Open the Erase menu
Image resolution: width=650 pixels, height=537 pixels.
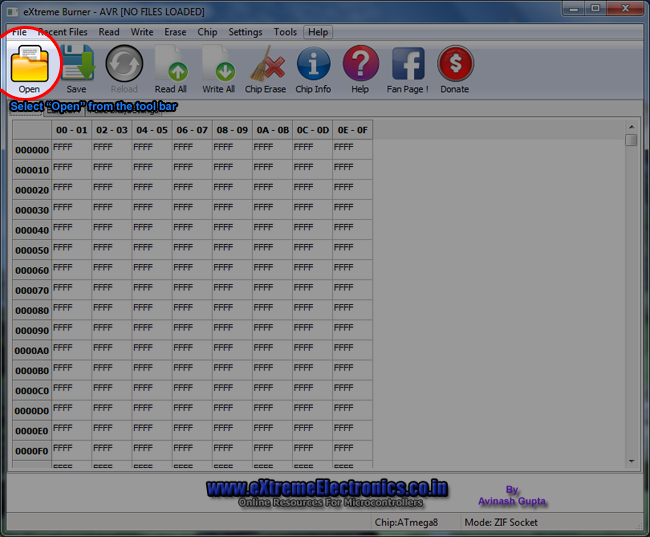pos(175,32)
